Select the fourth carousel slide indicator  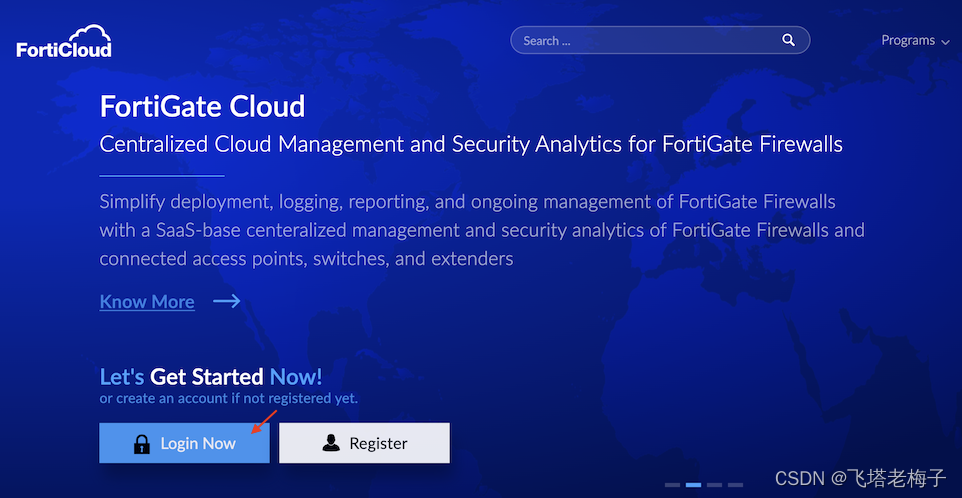[735, 485]
